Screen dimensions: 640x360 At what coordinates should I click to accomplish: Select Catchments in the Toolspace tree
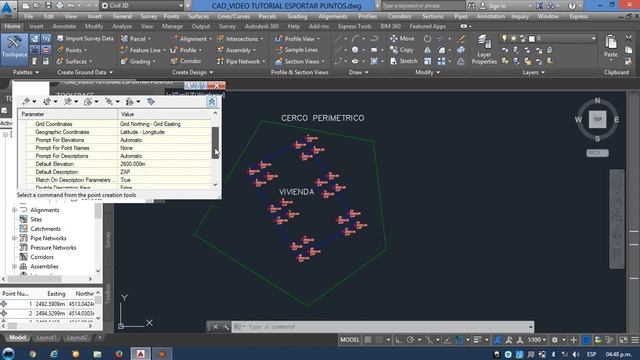click(x=45, y=229)
